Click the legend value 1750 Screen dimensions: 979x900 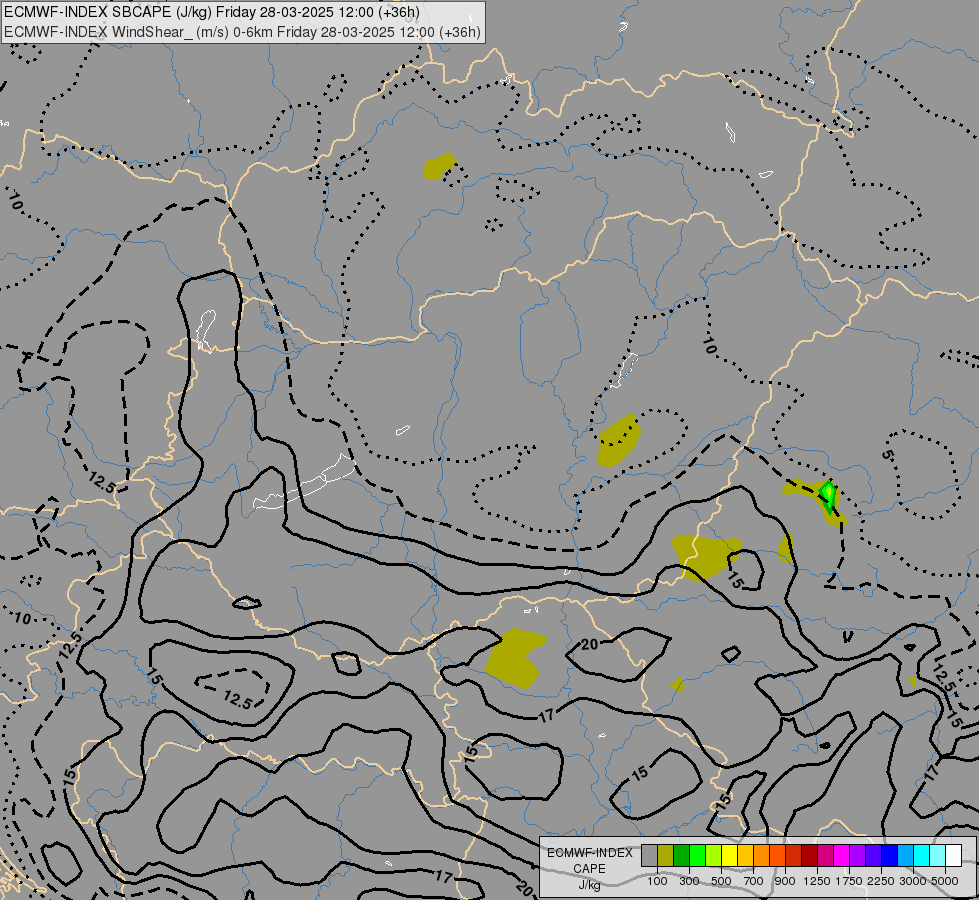[x=849, y=881]
